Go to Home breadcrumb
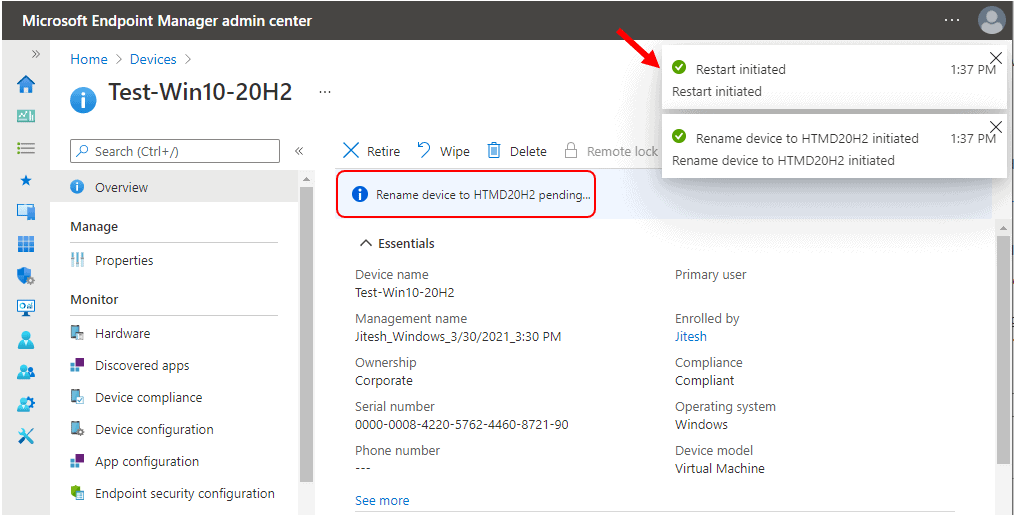The height and width of the screenshot is (516, 1015). pos(89,59)
